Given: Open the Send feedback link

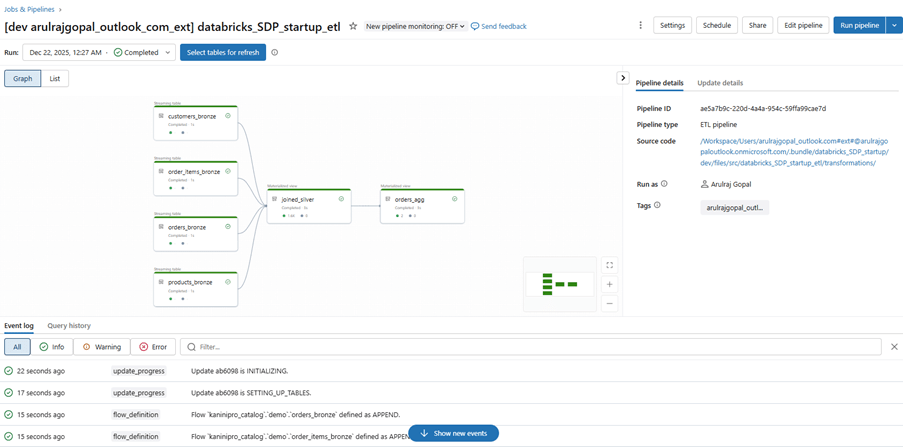Looking at the screenshot, I should point(498,26).
